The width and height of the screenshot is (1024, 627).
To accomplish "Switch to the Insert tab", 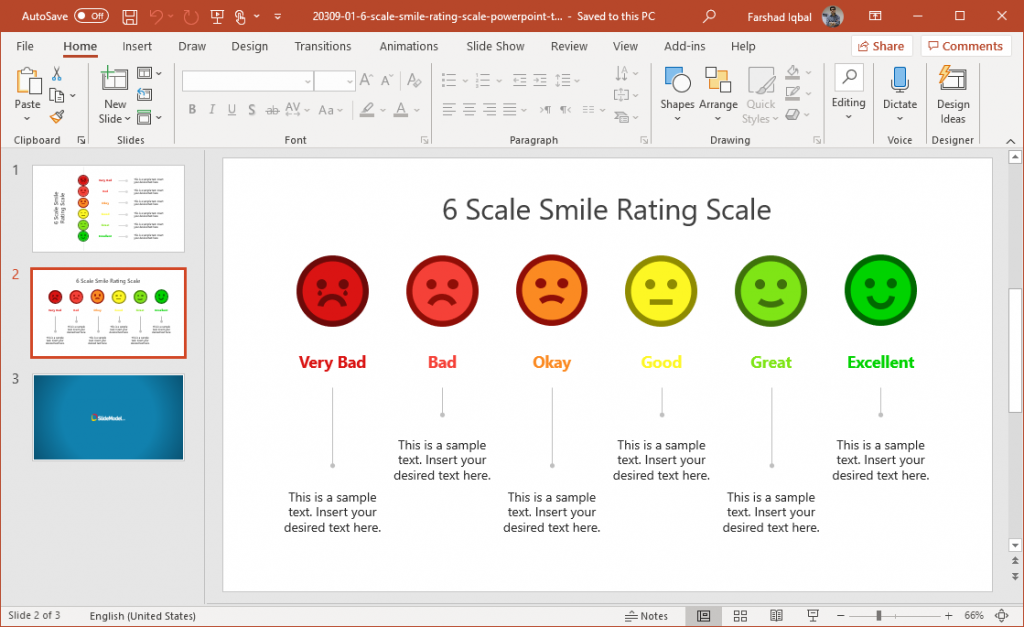I will [x=137, y=46].
